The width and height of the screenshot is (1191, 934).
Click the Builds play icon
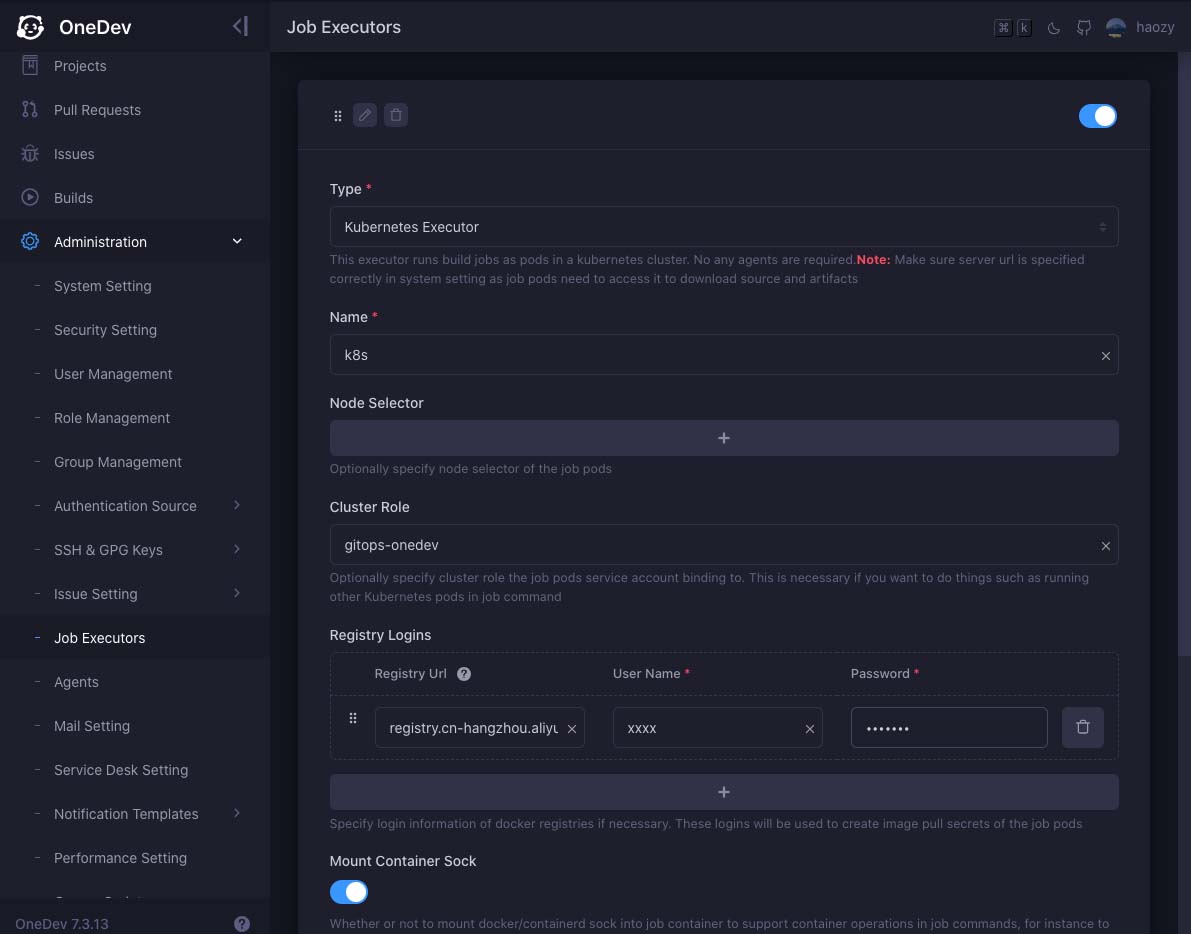tap(30, 197)
